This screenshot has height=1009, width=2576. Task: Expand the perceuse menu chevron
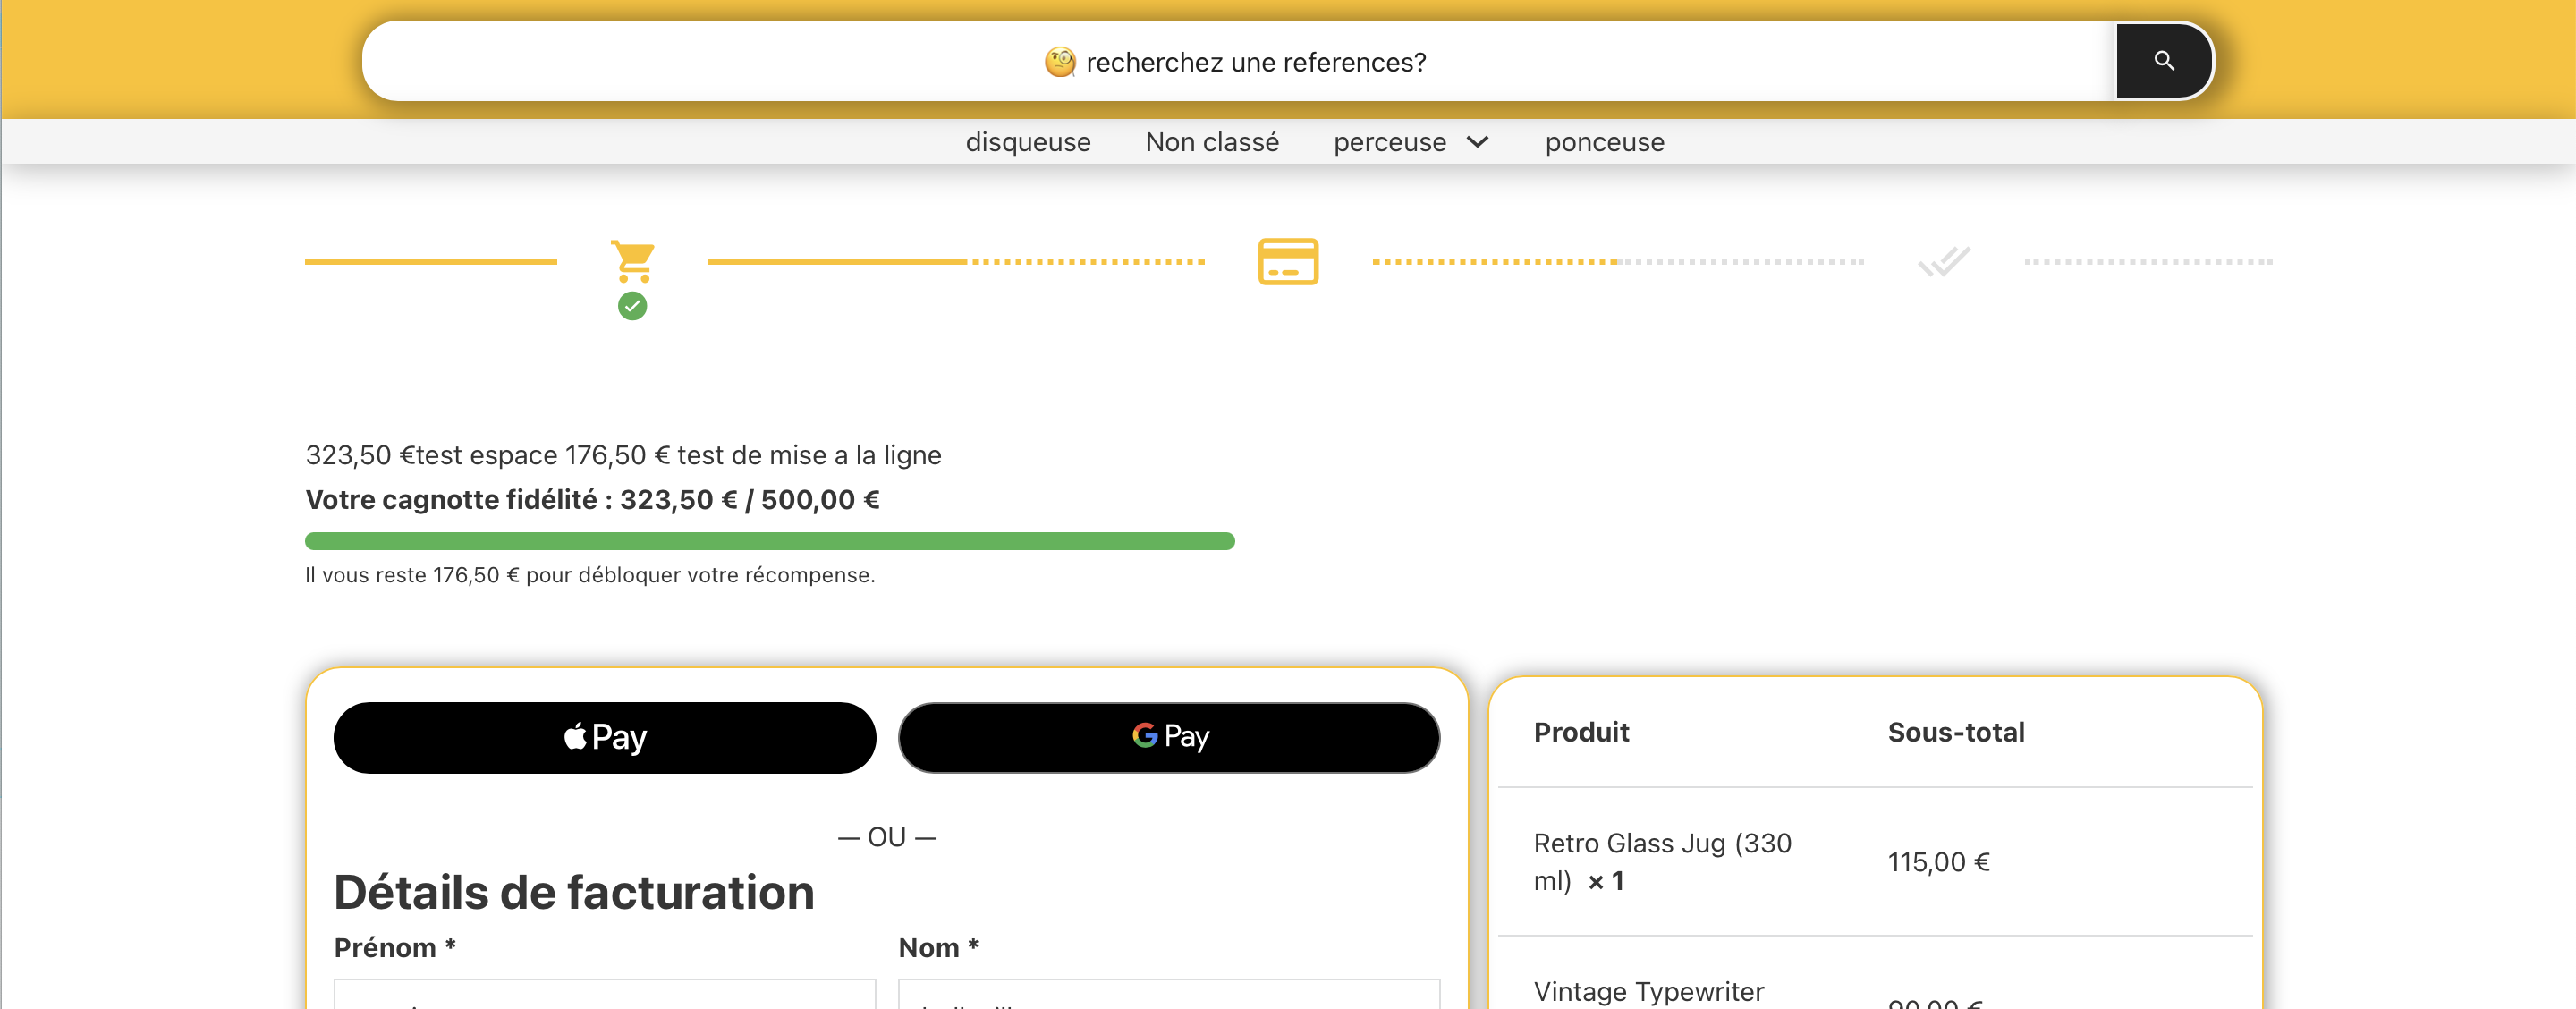1478,142
